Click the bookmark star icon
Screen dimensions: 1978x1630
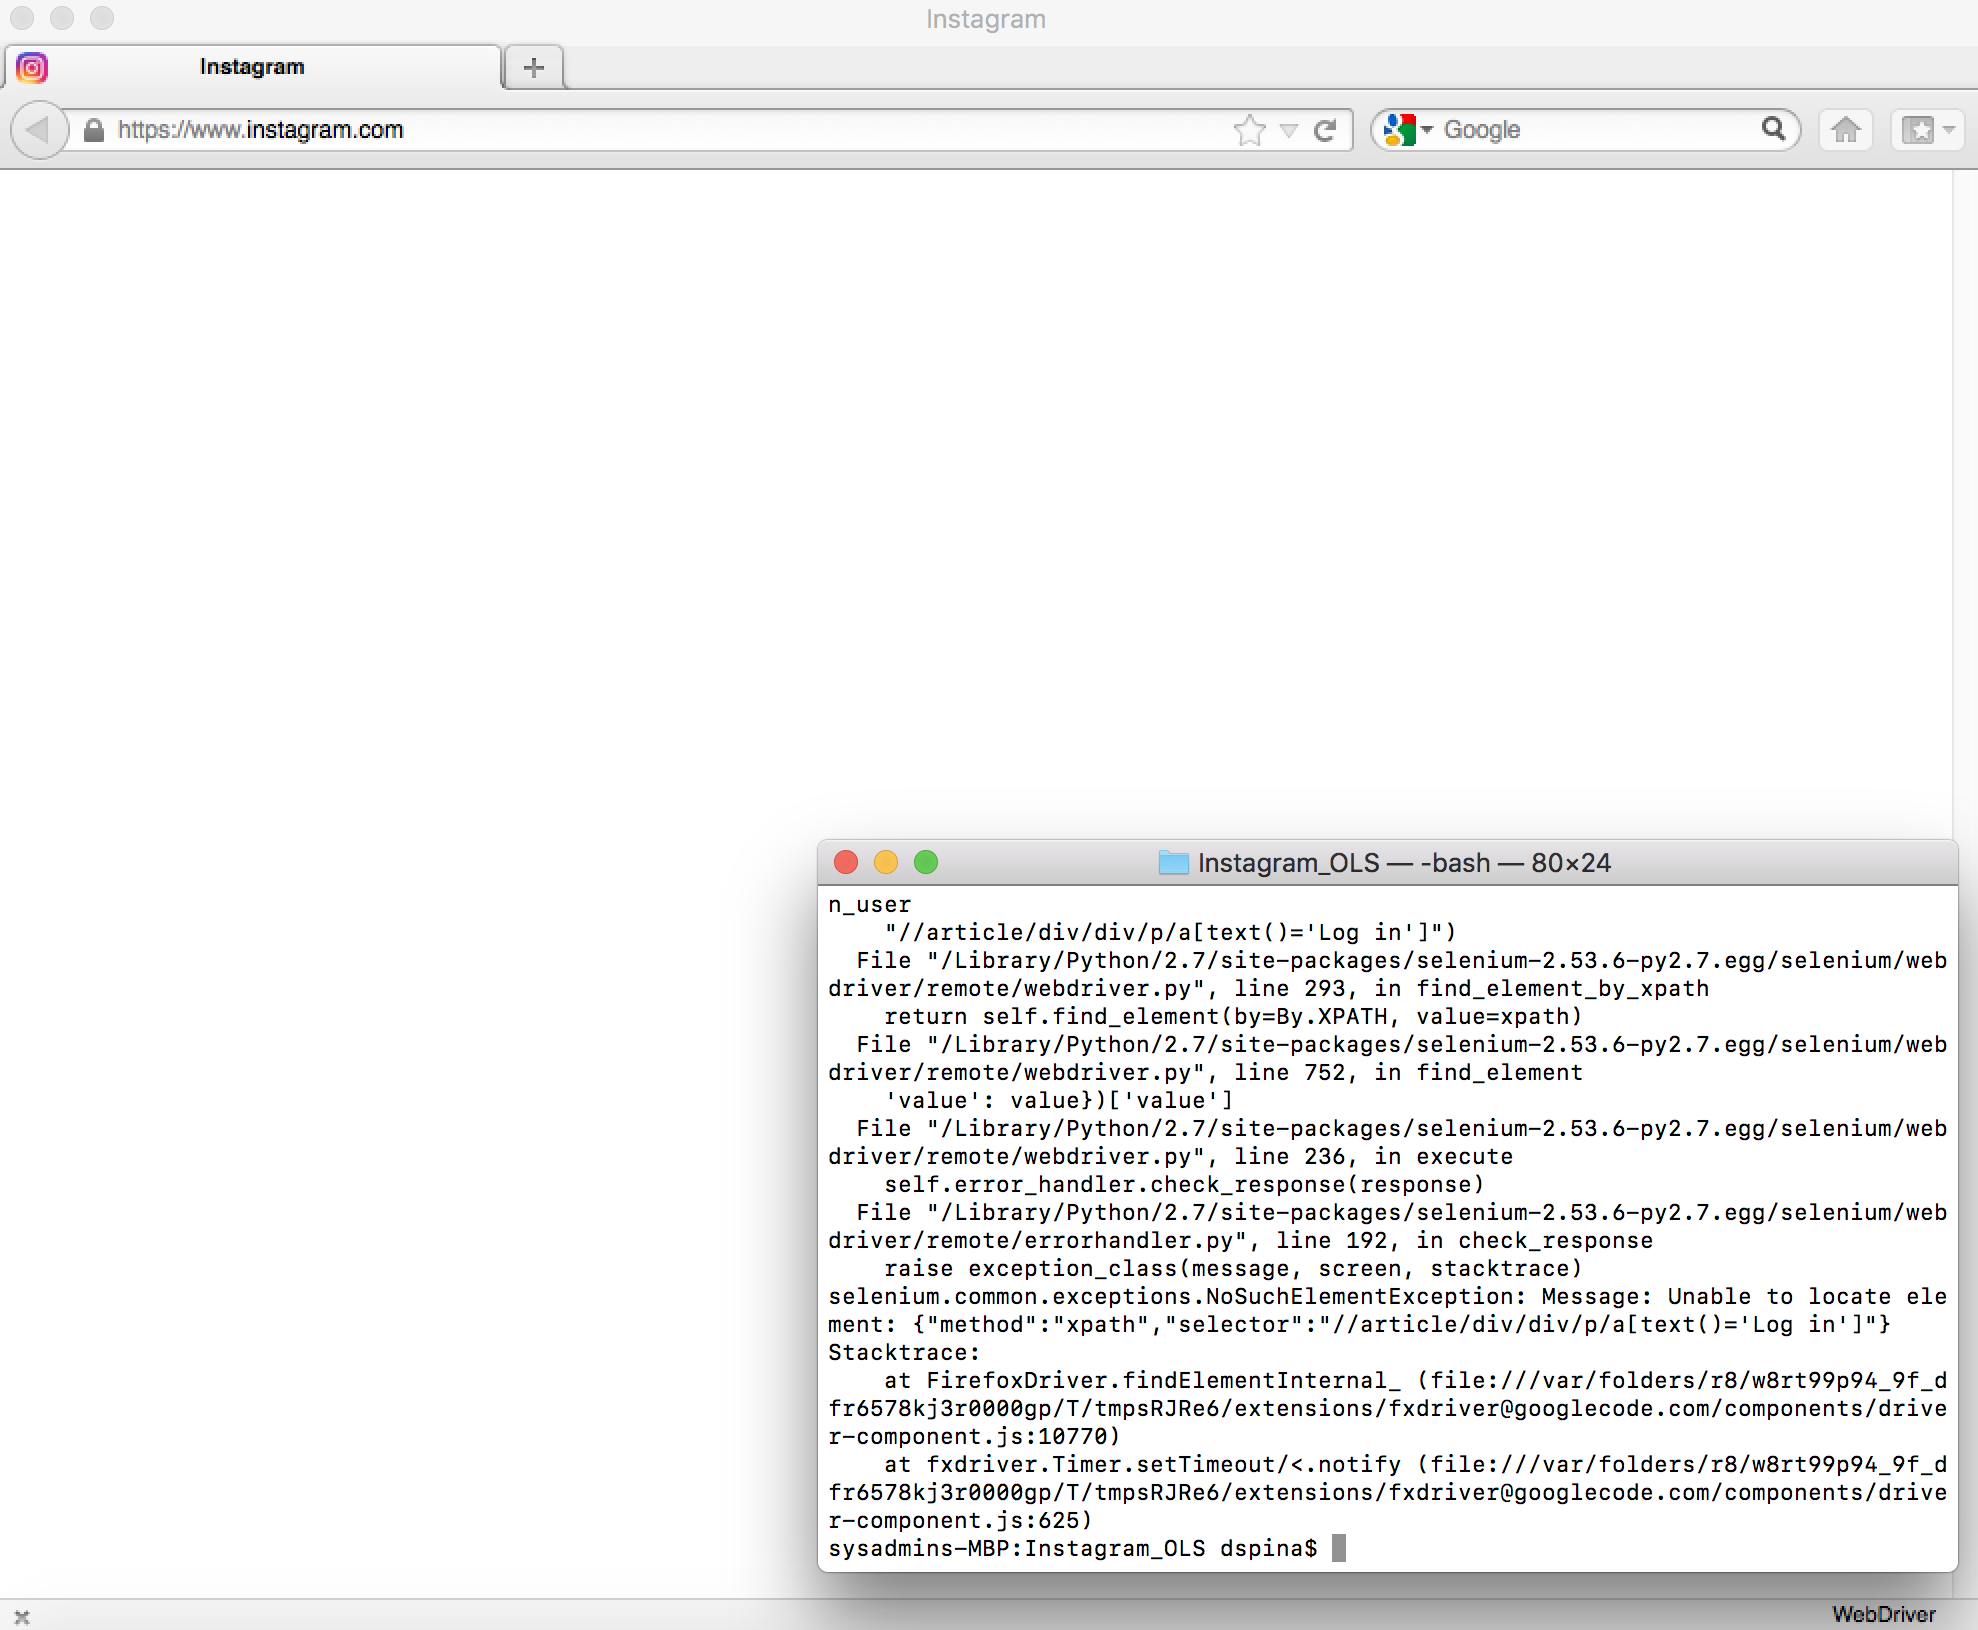click(1250, 130)
